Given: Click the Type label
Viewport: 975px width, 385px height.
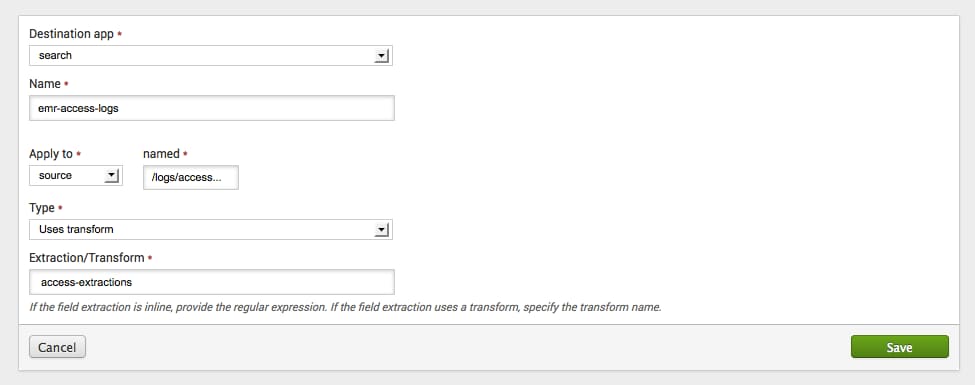Looking at the screenshot, I should click(x=42, y=208).
